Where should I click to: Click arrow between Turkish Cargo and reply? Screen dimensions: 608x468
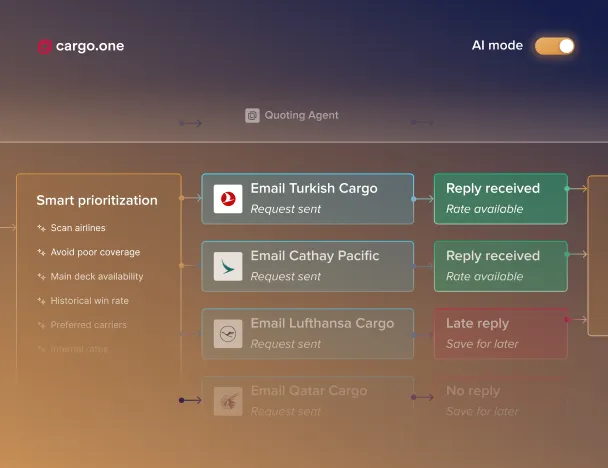[424, 199]
